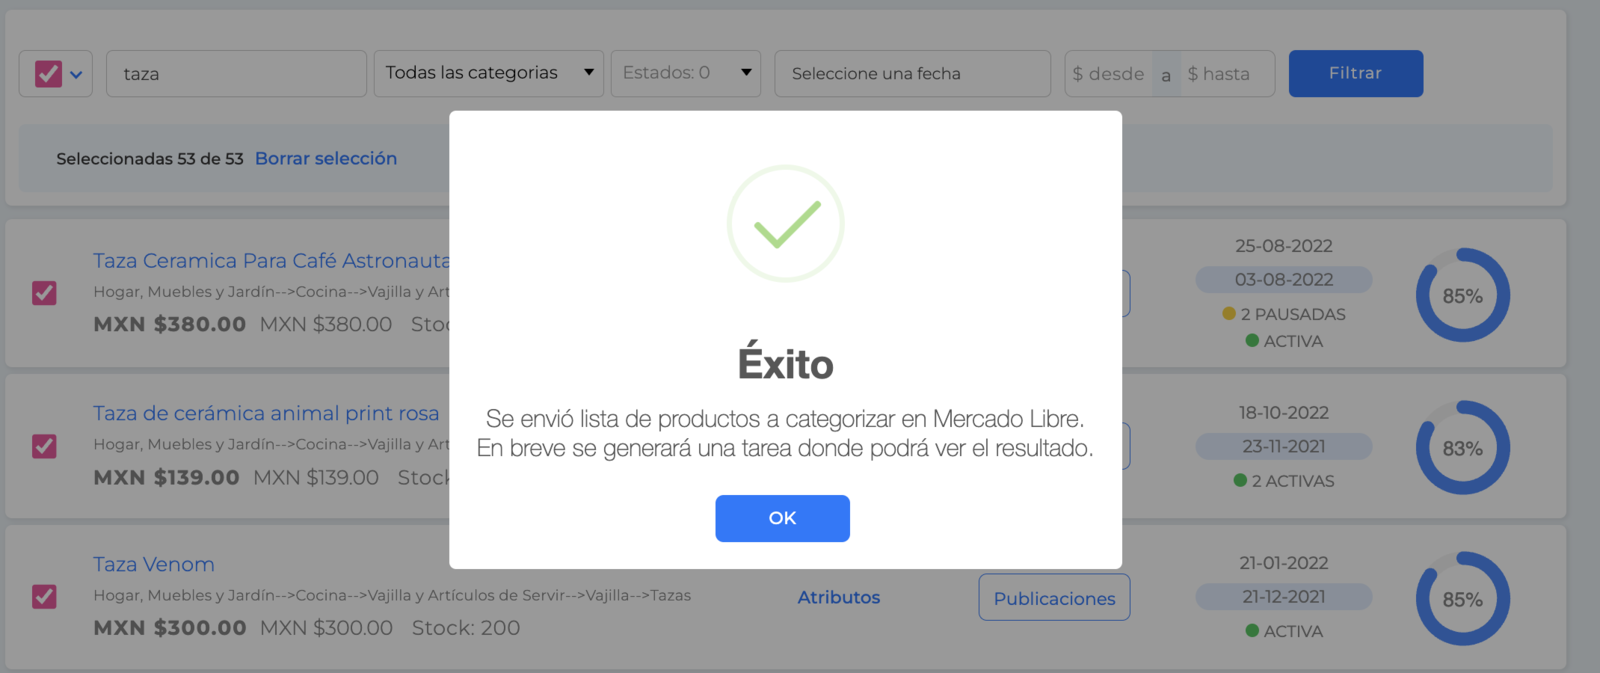The image size is (1600, 673).
Task: Click the 2 ACTIVAS status label
Action: [x=1284, y=481]
